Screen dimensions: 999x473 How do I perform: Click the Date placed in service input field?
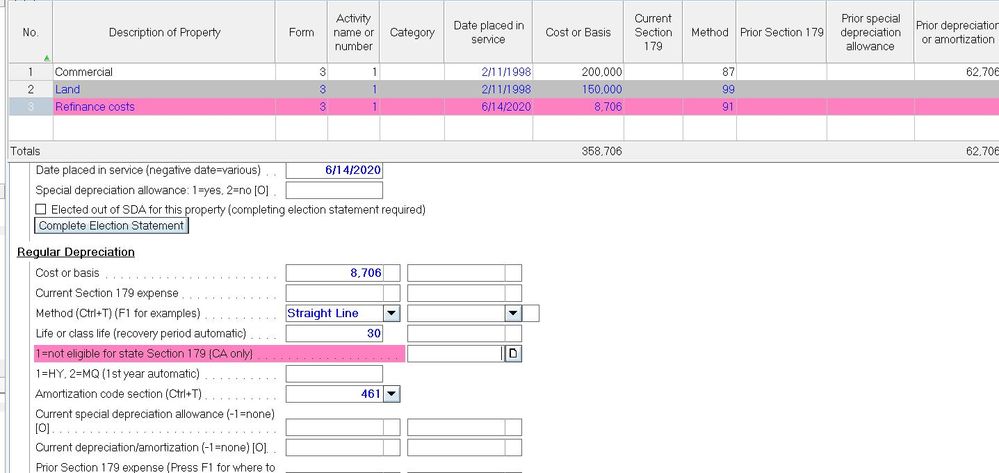pos(334,170)
